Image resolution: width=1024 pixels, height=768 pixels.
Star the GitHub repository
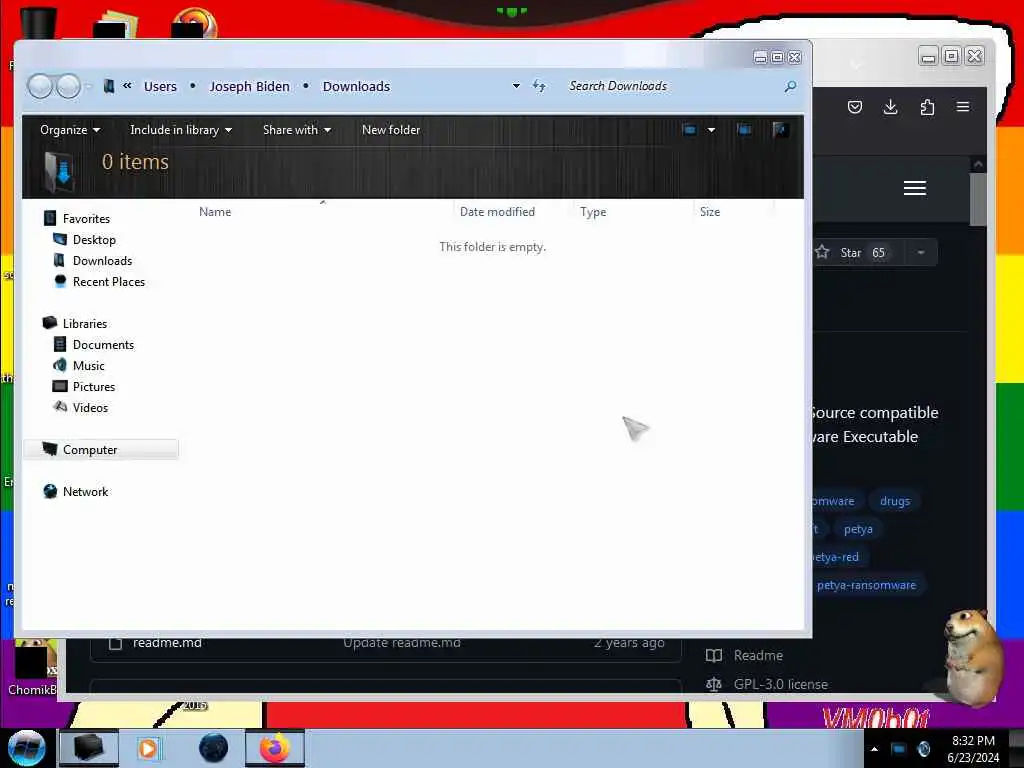(x=856, y=253)
